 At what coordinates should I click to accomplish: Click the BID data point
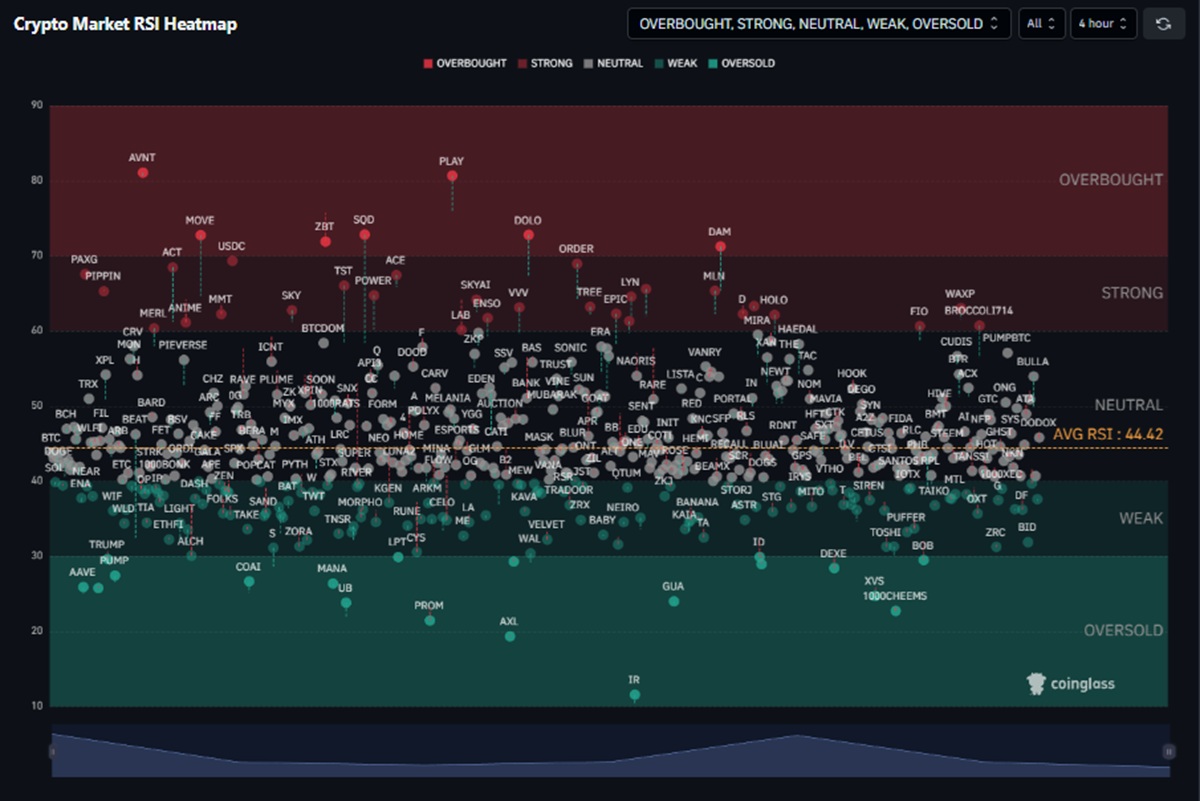click(x=1027, y=542)
